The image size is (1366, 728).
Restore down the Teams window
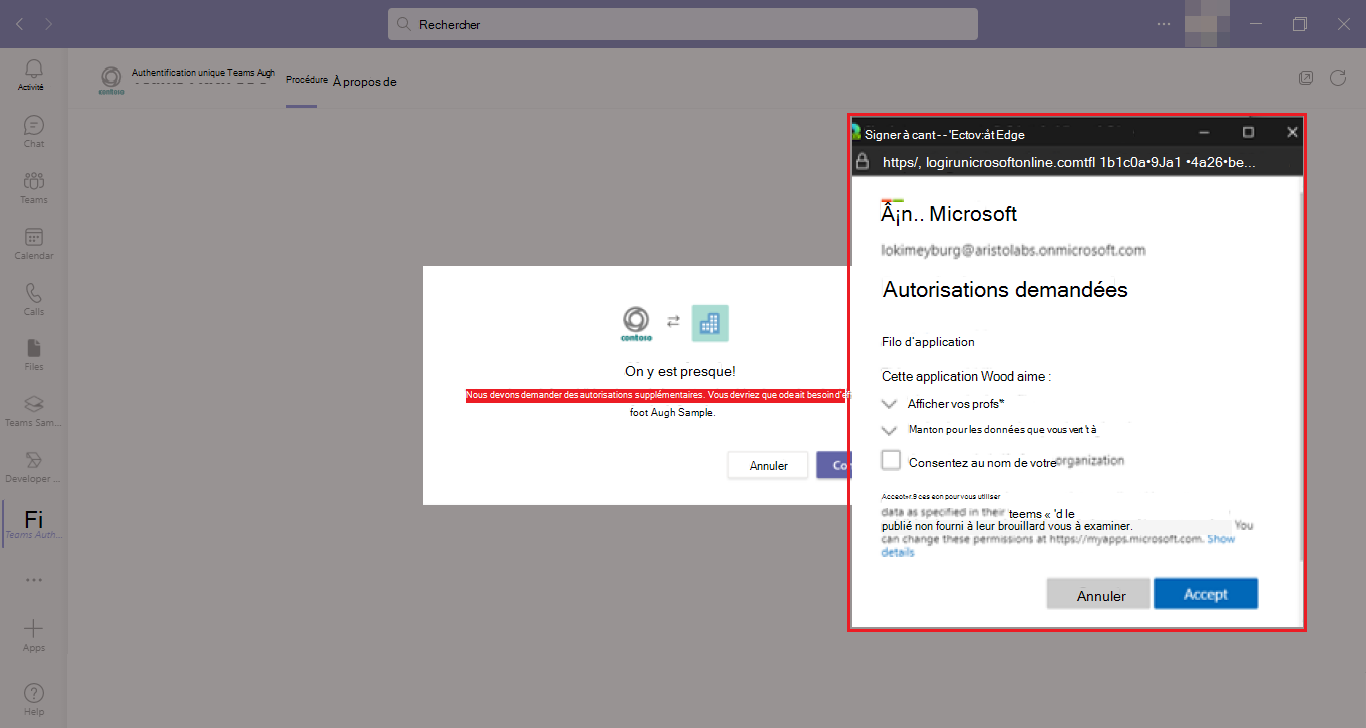1299,24
